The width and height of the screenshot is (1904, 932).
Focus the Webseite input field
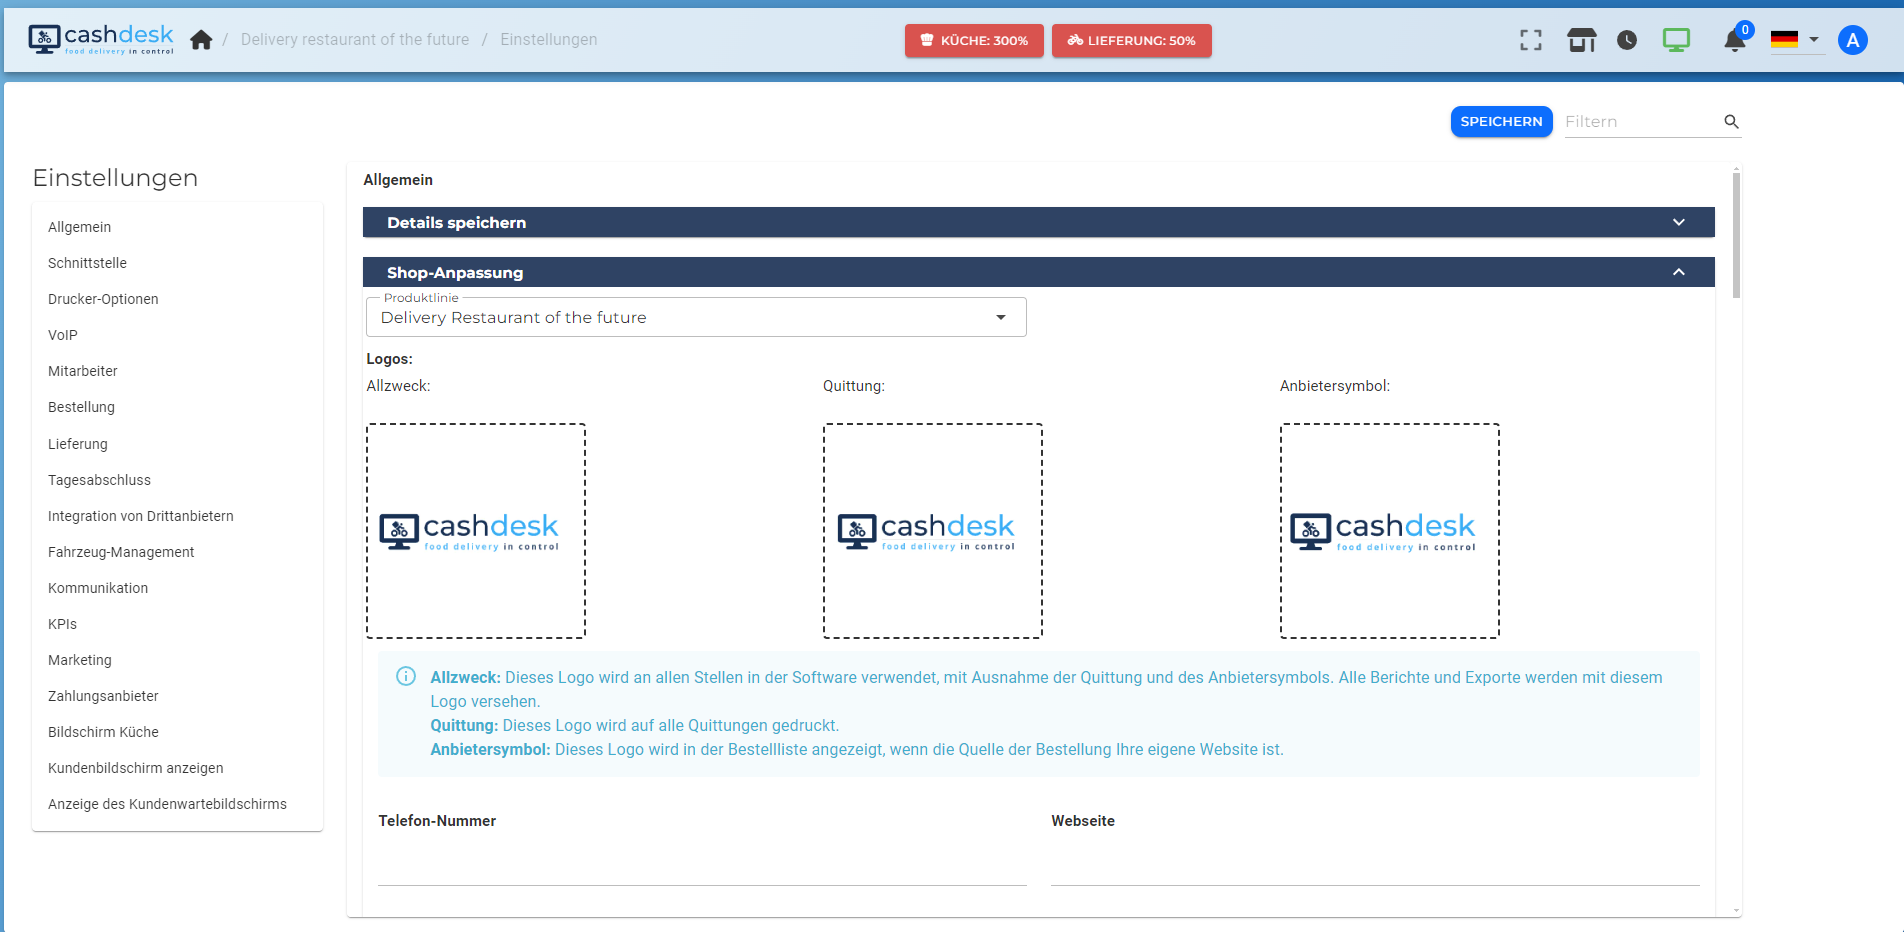point(1375,863)
